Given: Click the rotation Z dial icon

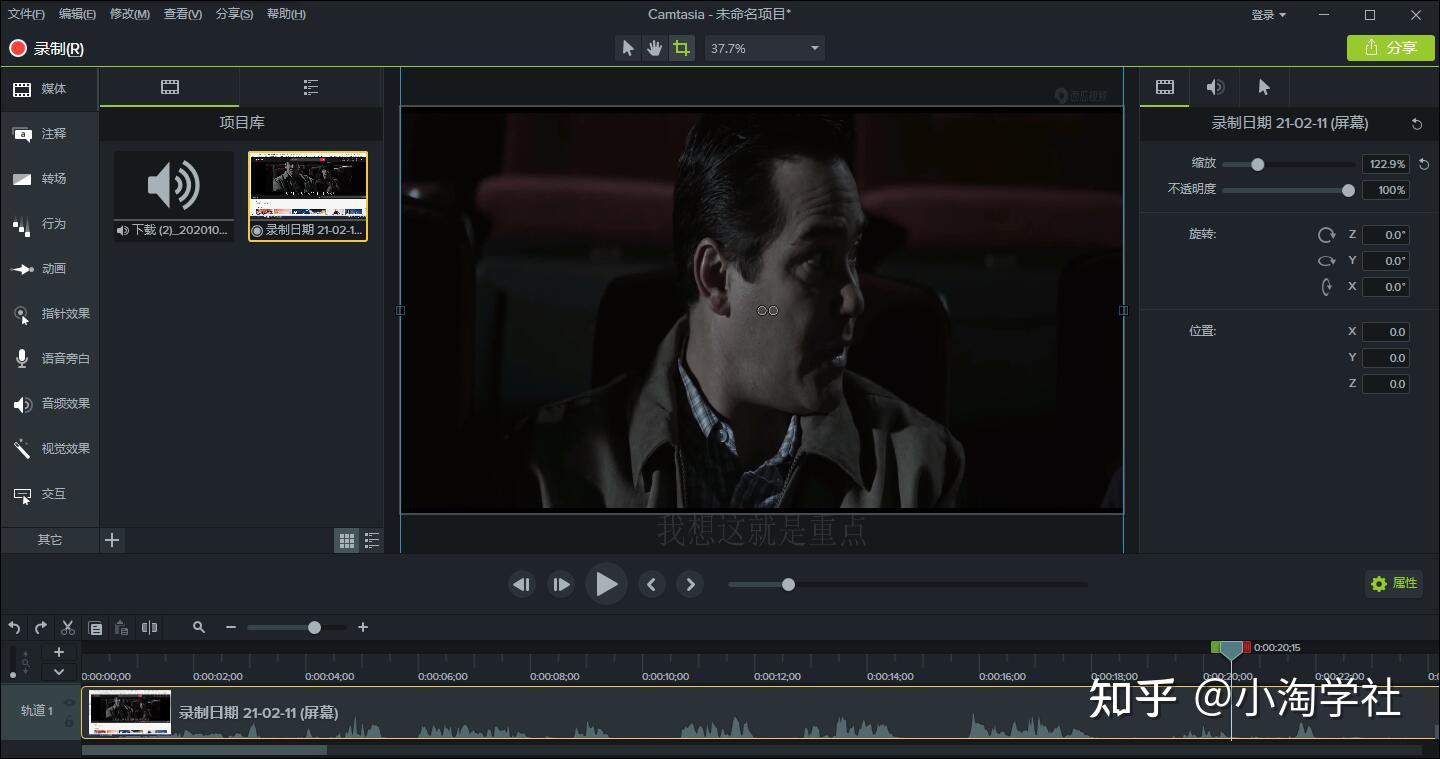Looking at the screenshot, I should tap(1327, 235).
